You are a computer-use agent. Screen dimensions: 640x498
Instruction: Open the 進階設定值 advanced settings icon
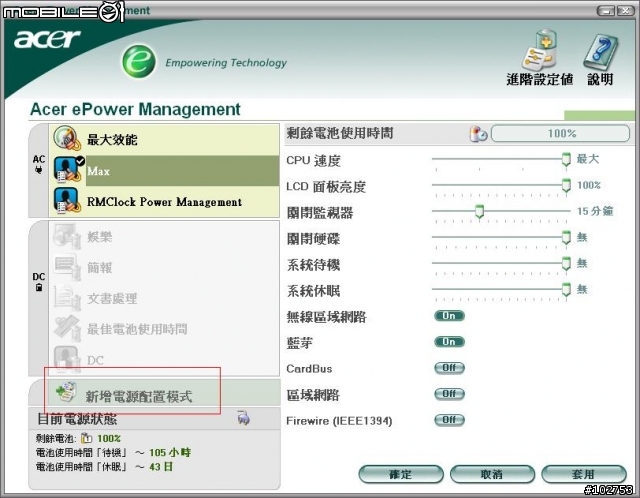539,50
